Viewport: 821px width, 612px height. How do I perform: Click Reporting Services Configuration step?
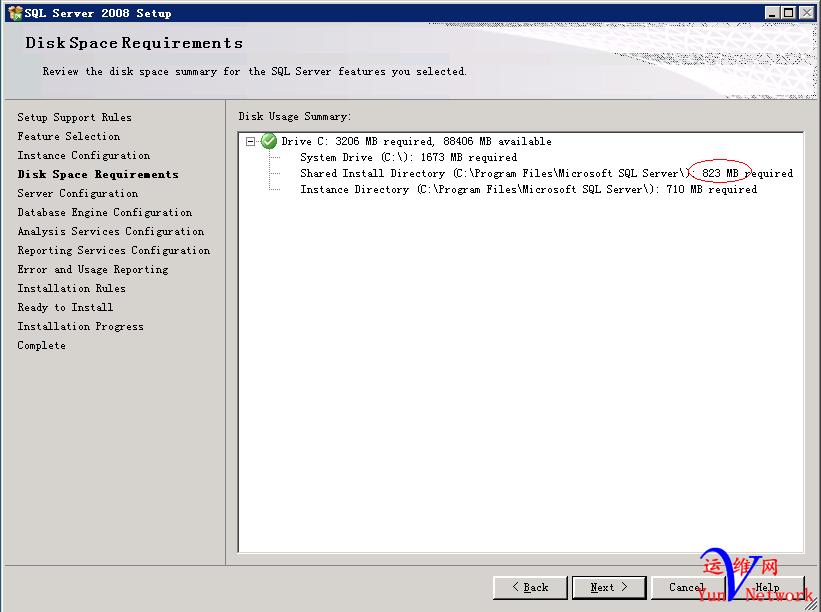[114, 250]
